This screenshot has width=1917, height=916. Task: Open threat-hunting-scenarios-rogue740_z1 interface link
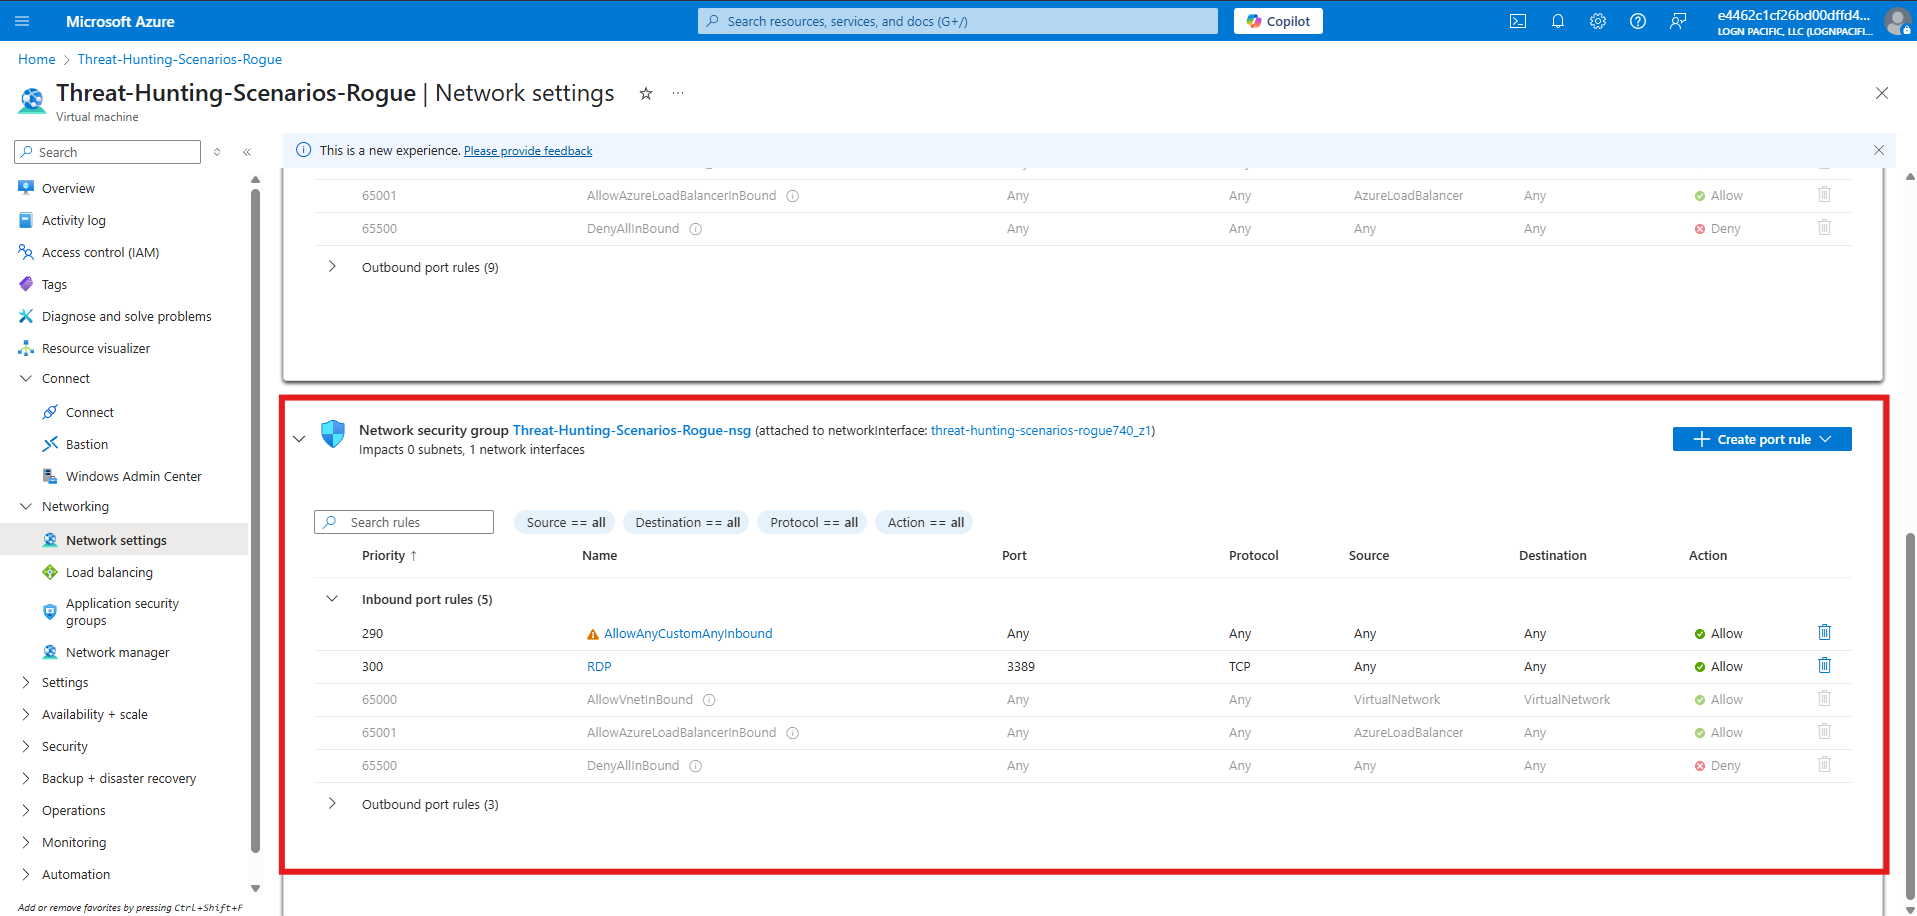point(1041,430)
